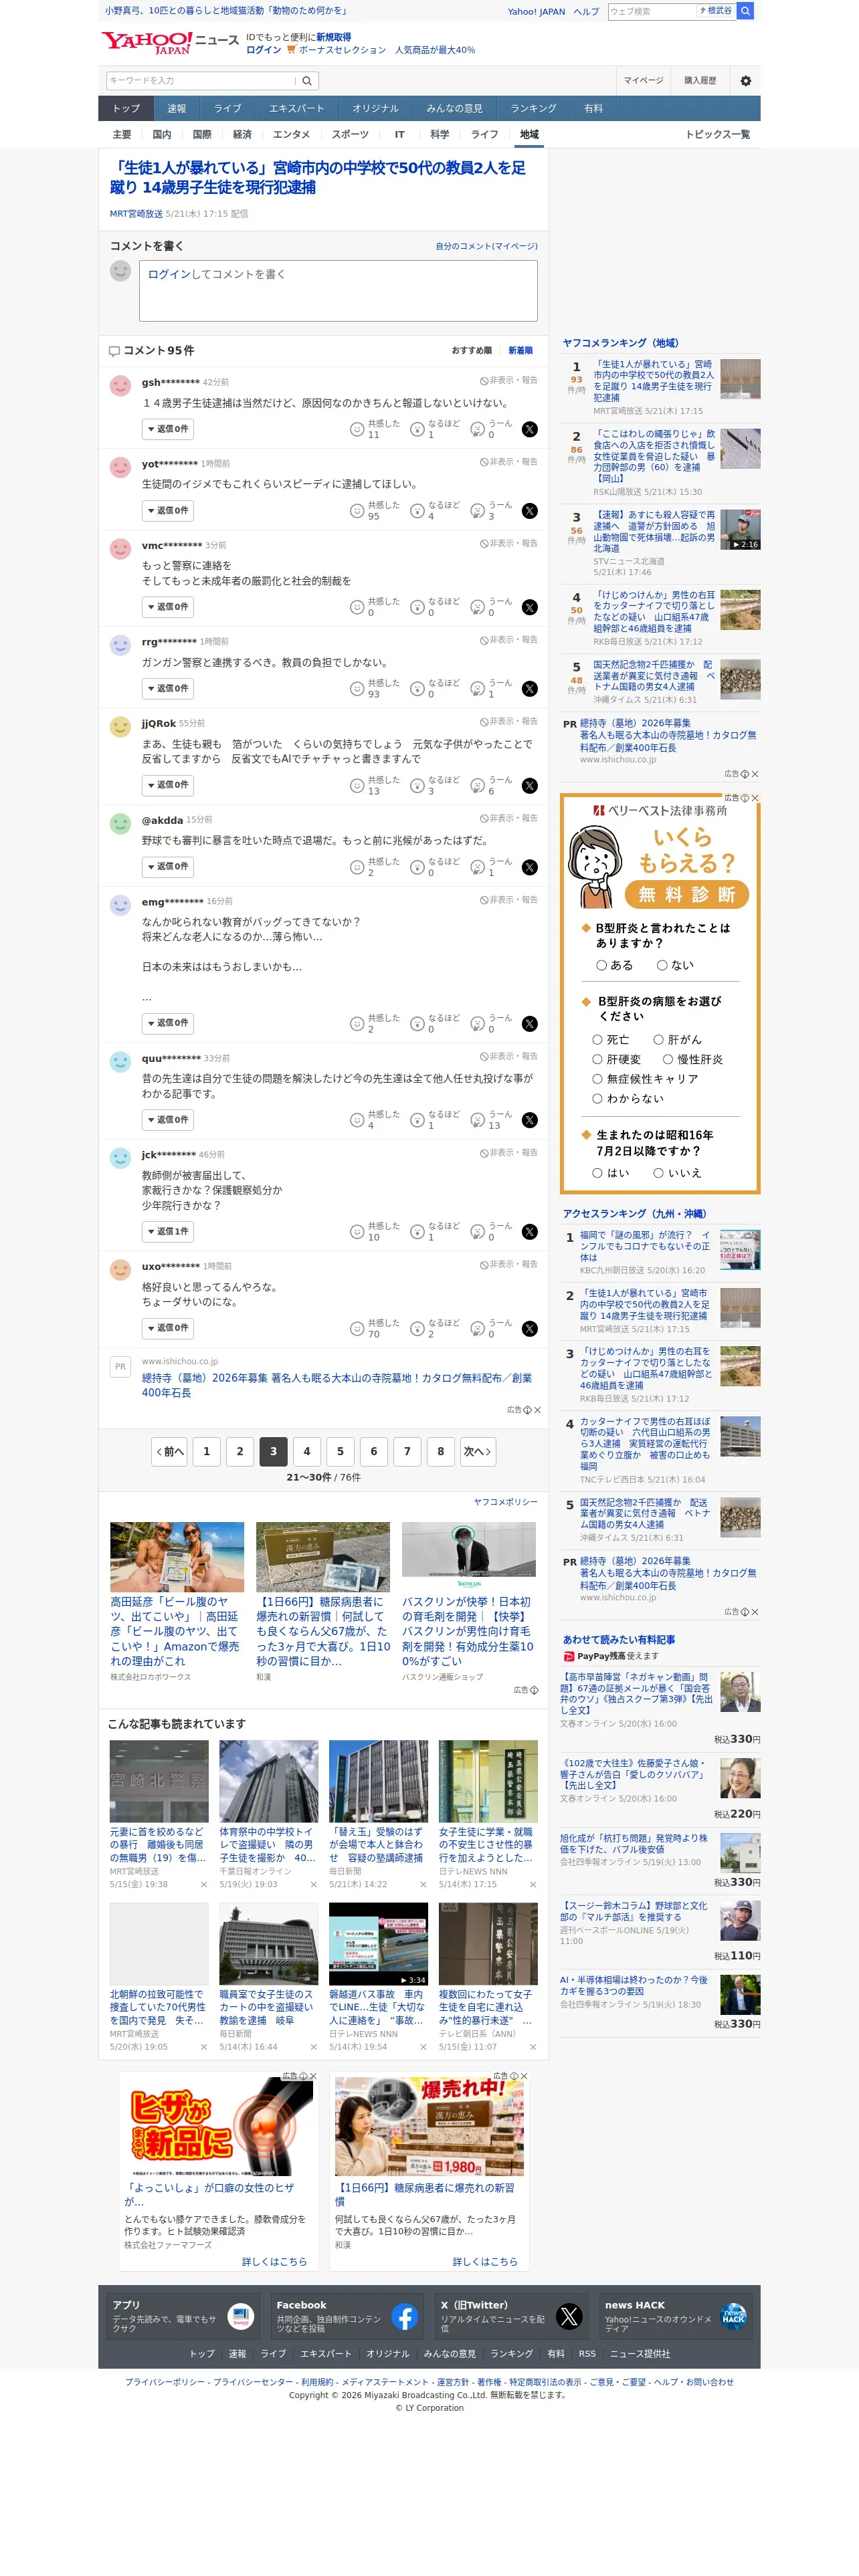Share vmc's comment on X
The width and height of the screenshot is (859, 2576).
tap(530, 607)
